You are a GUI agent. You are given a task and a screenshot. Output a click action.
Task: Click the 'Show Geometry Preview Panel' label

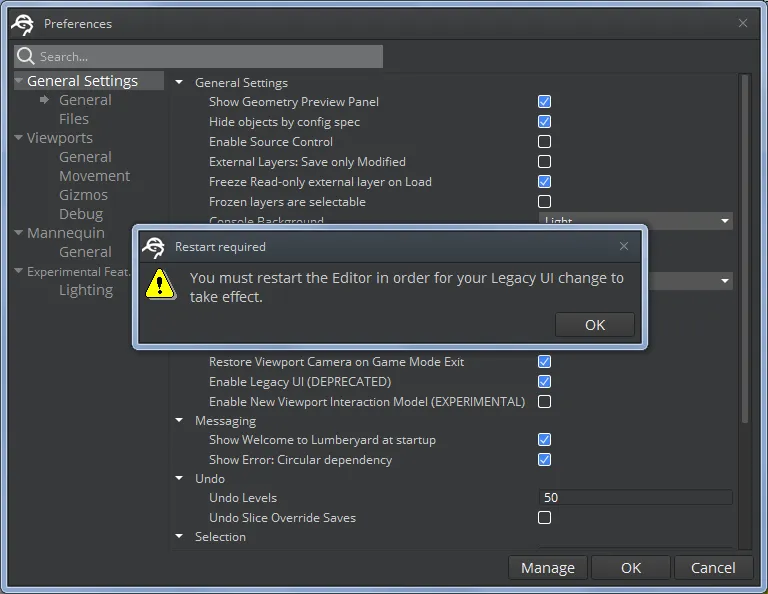[x=294, y=102]
